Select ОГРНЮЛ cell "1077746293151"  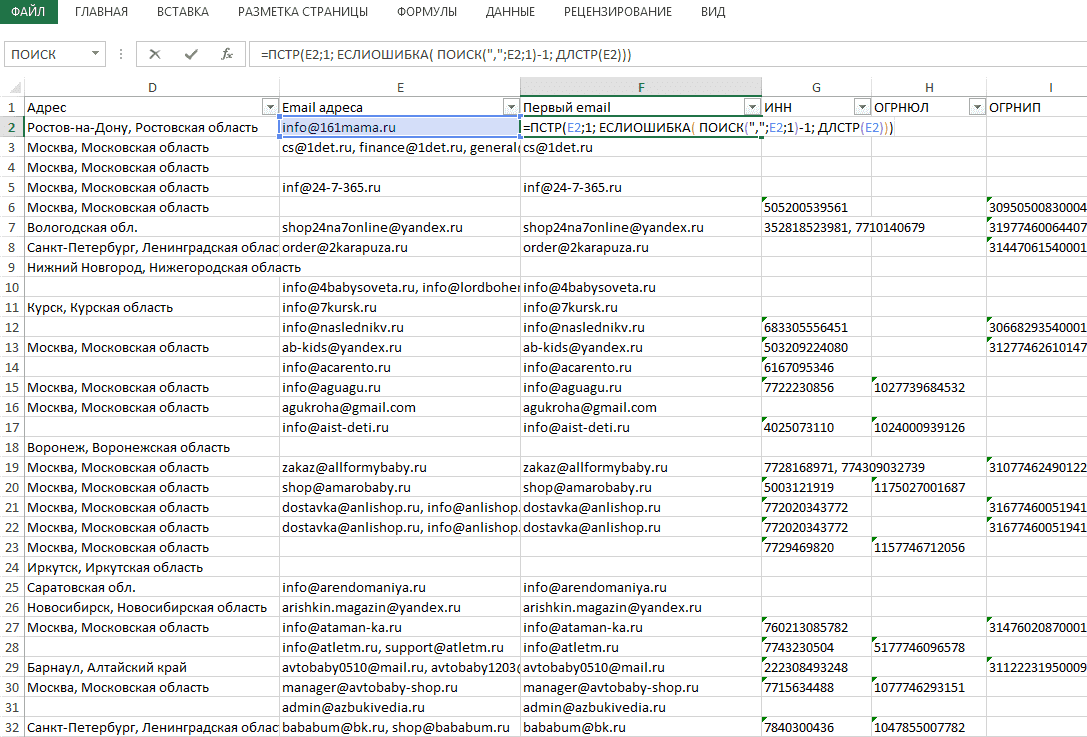(x=929, y=688)
